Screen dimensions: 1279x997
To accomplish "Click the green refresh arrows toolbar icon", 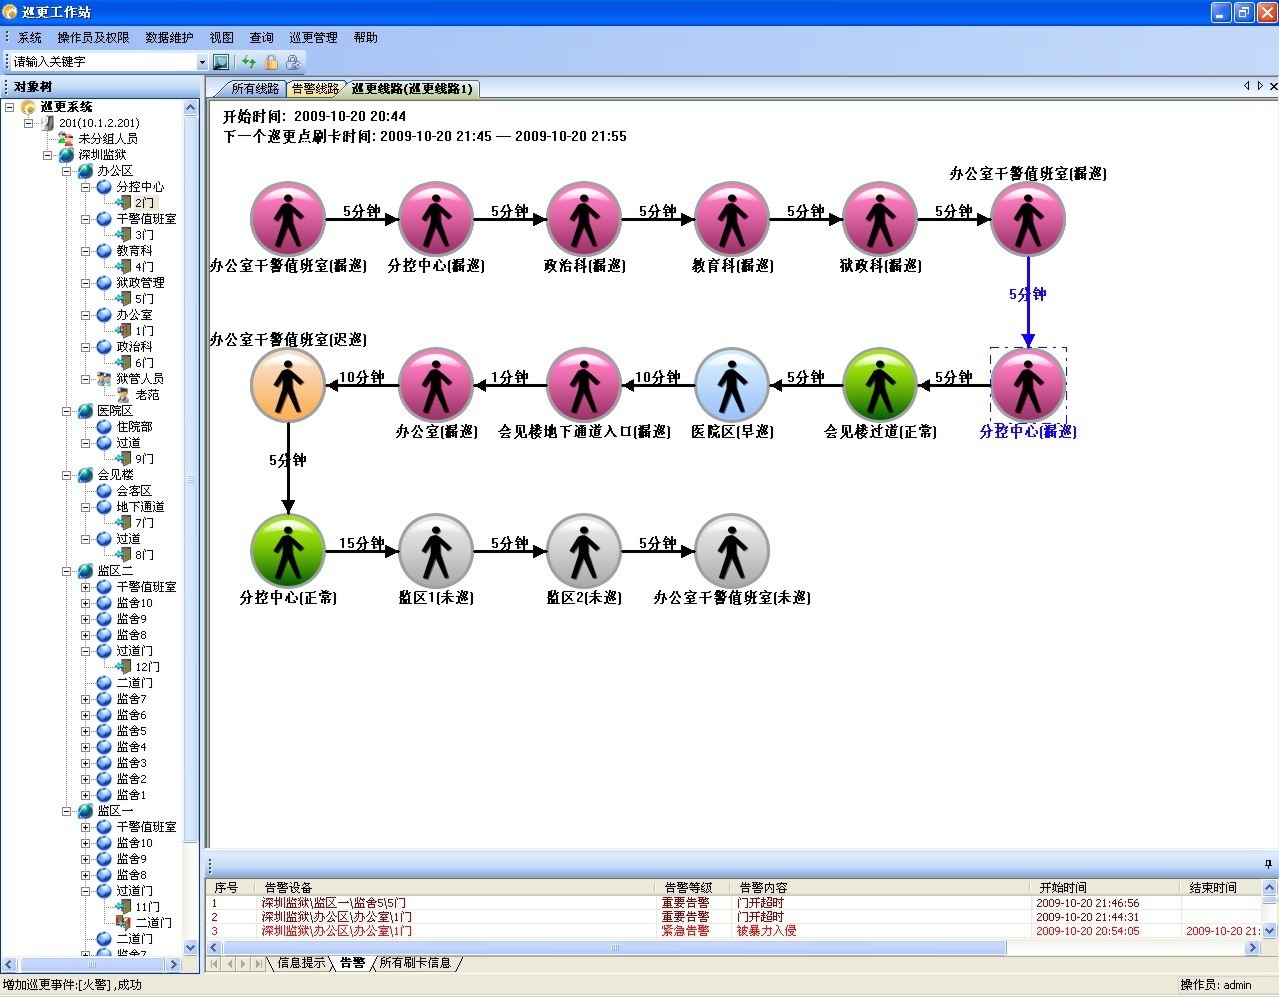I will [249, 62].
